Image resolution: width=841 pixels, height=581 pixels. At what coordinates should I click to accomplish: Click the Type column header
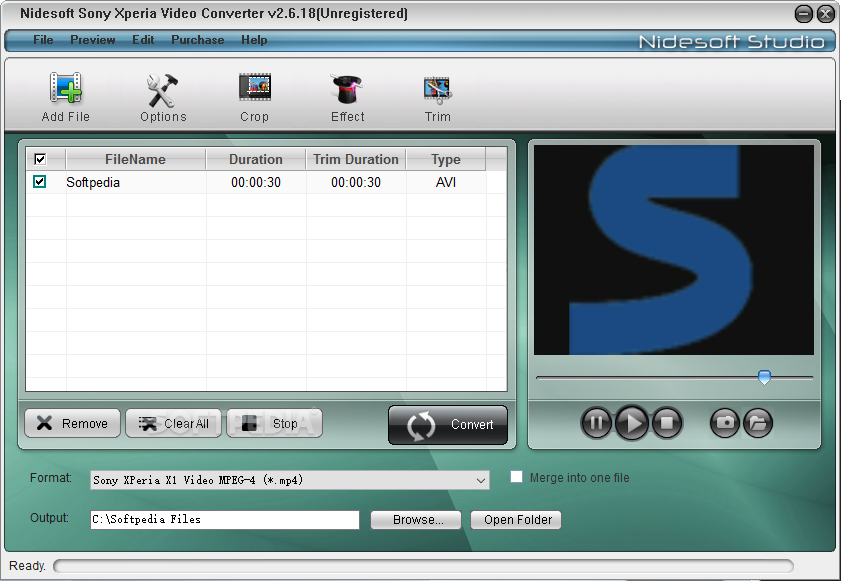tap(446, 159)
